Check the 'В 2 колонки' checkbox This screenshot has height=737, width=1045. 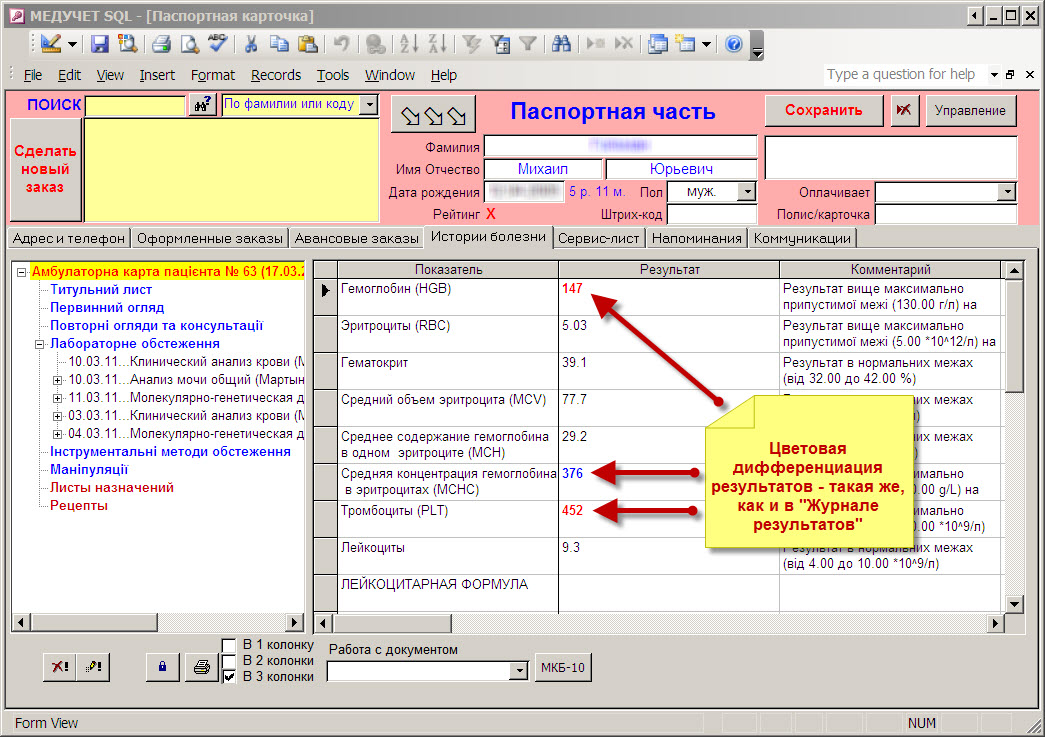coord(229,661)
